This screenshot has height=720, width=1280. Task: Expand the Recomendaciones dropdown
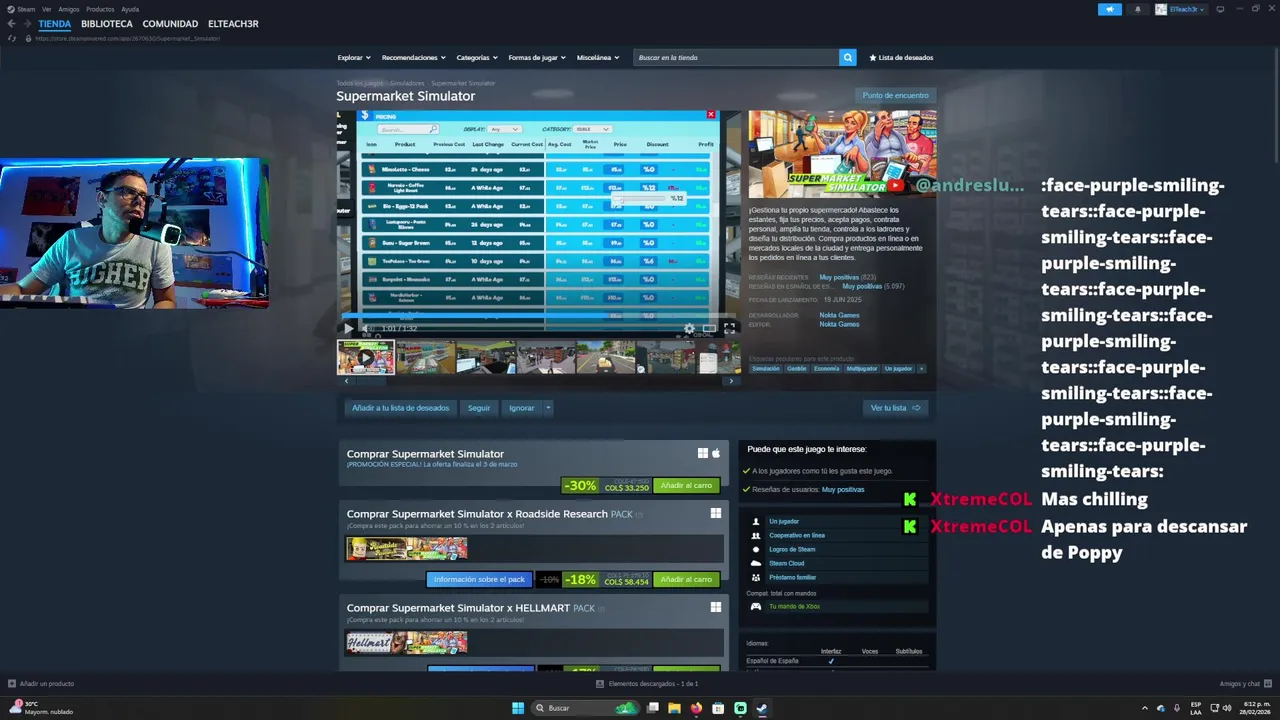tap(414, 57)
